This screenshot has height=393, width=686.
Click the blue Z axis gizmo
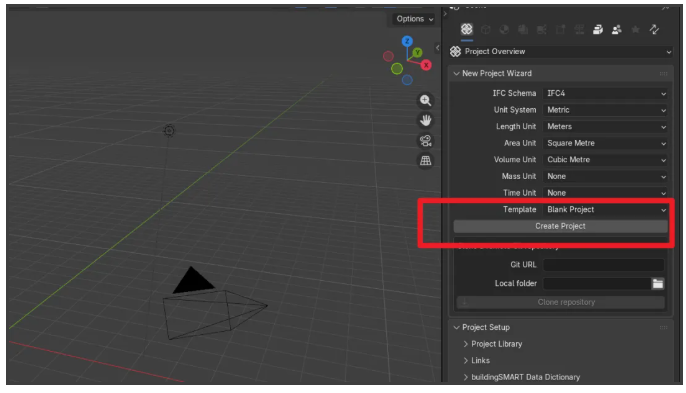coord(407,41)
